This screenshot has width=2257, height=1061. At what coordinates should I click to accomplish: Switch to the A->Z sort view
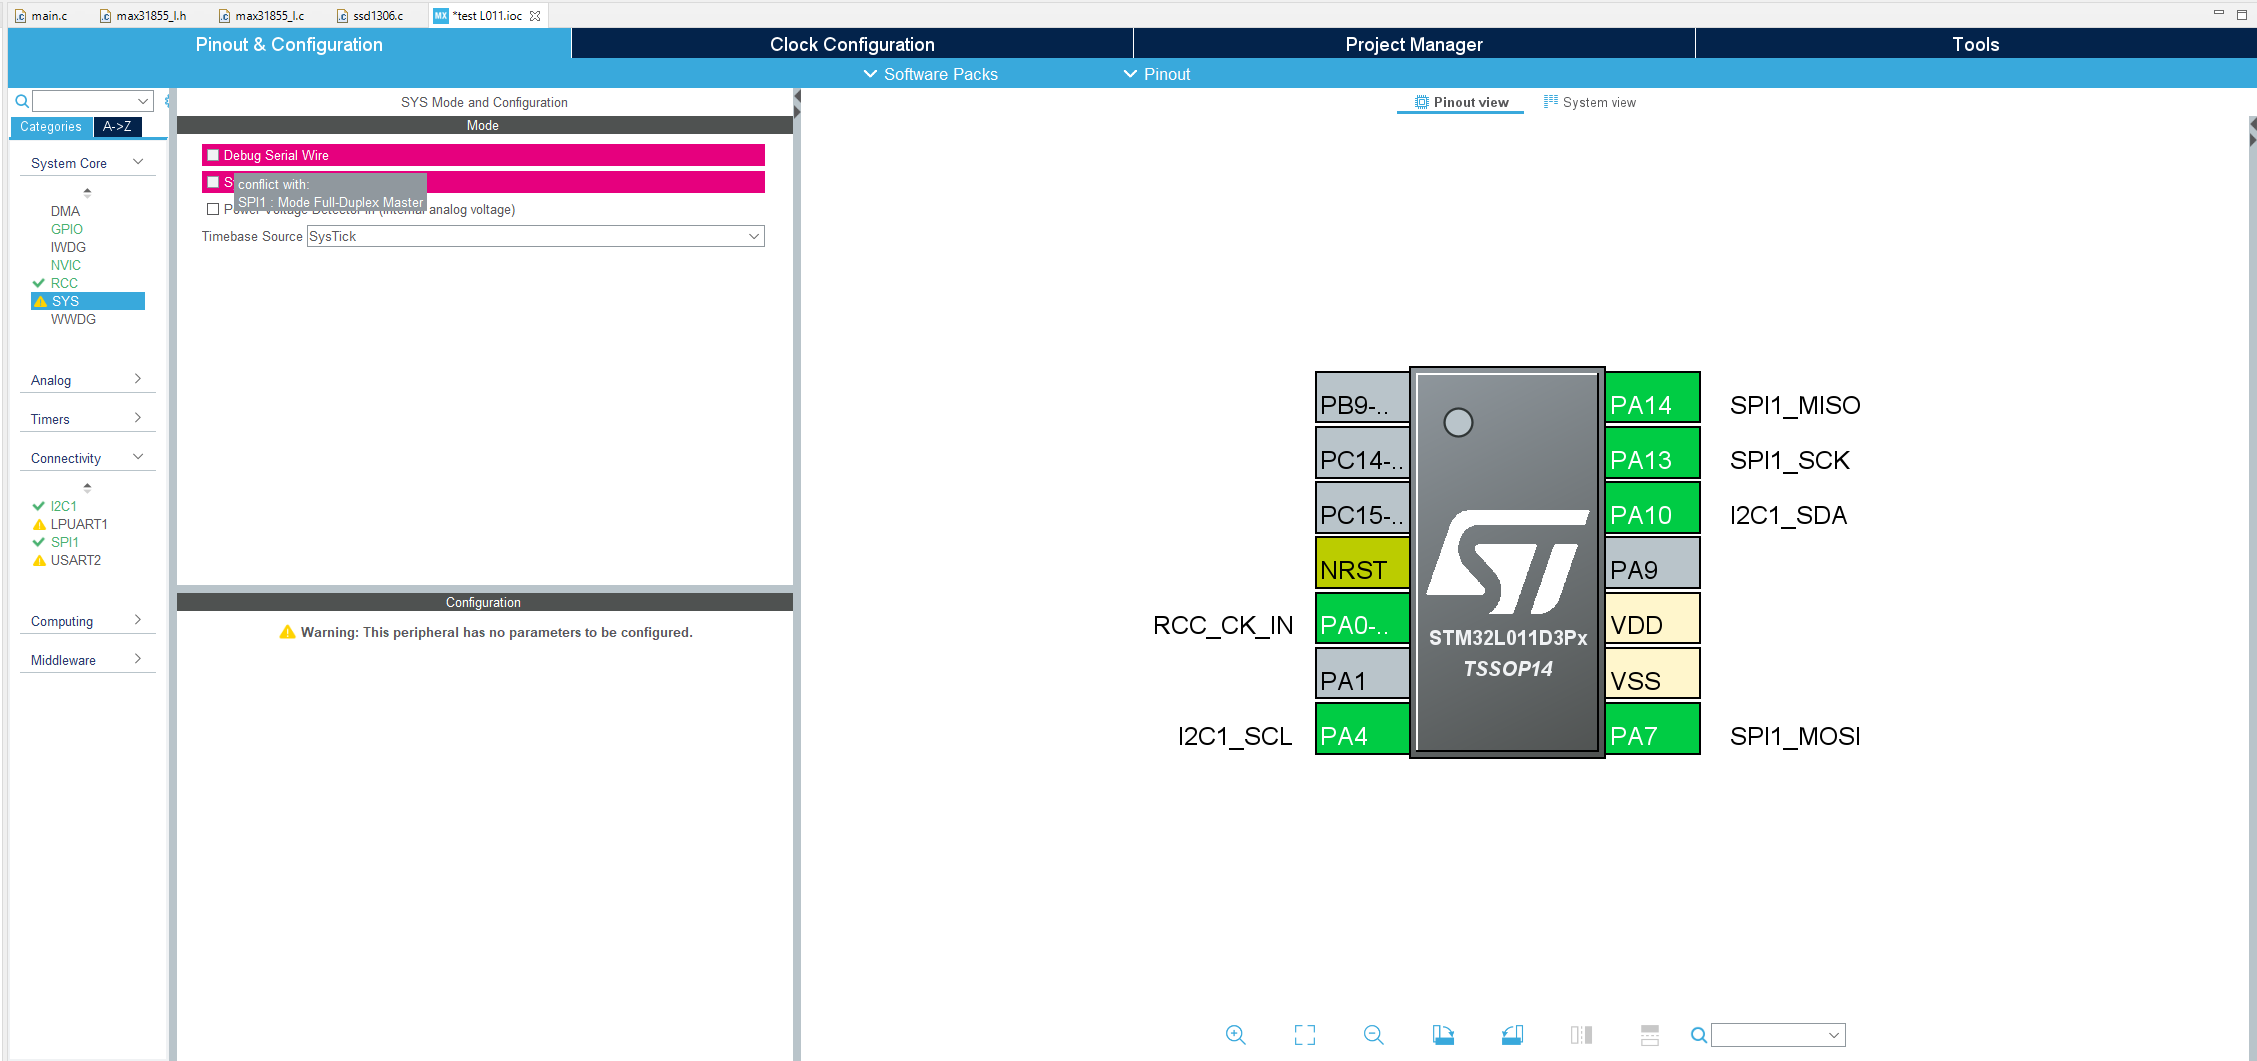117,127
